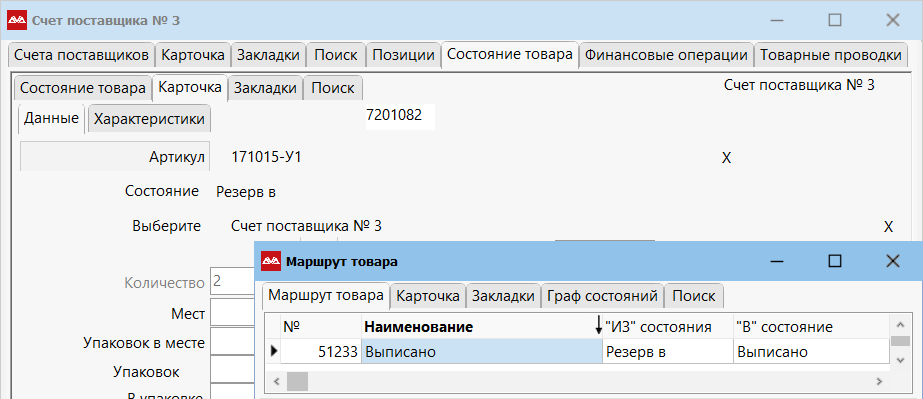Switch to the Граф состояний tab
Screen dimensions: 923x399
603,296
